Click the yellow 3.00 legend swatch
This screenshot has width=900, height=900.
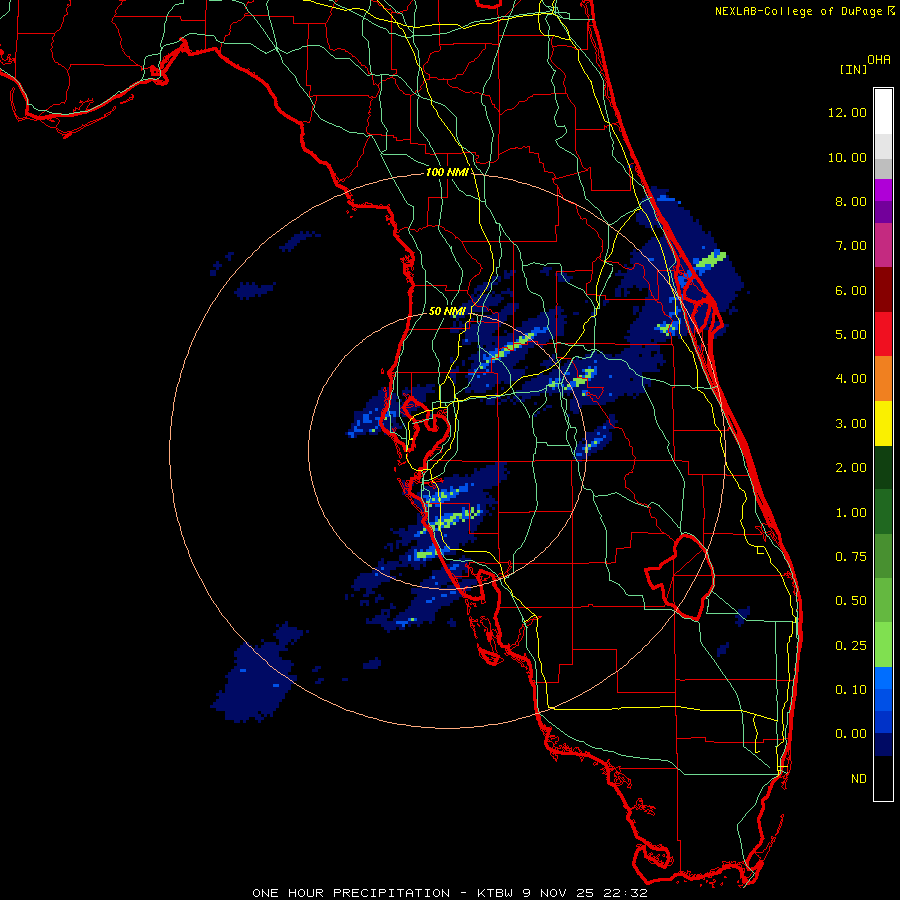[x=883, y=423]
